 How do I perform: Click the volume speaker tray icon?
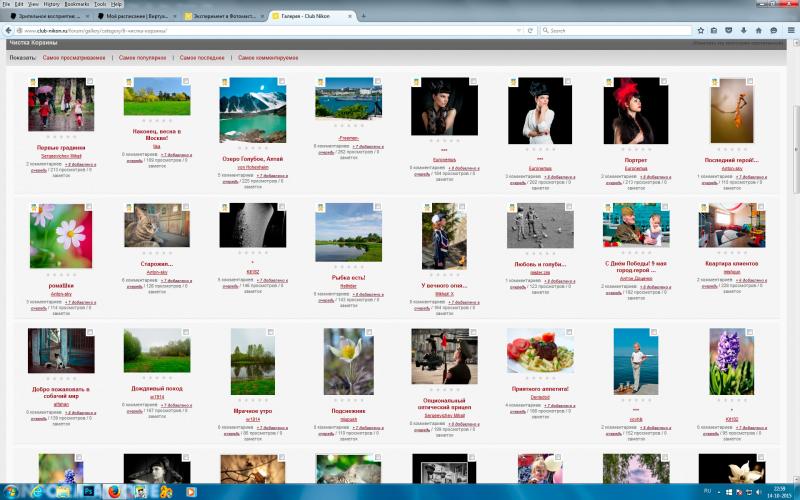click(x=759, y=492)
